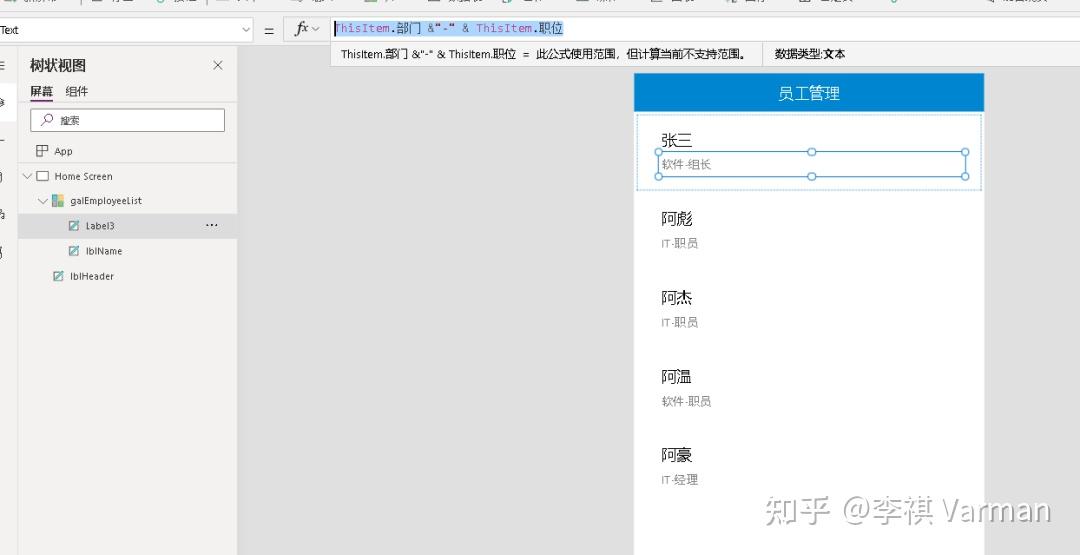Switch to the 组件 tab
1080x555 pixels.
tap(76, 92)
